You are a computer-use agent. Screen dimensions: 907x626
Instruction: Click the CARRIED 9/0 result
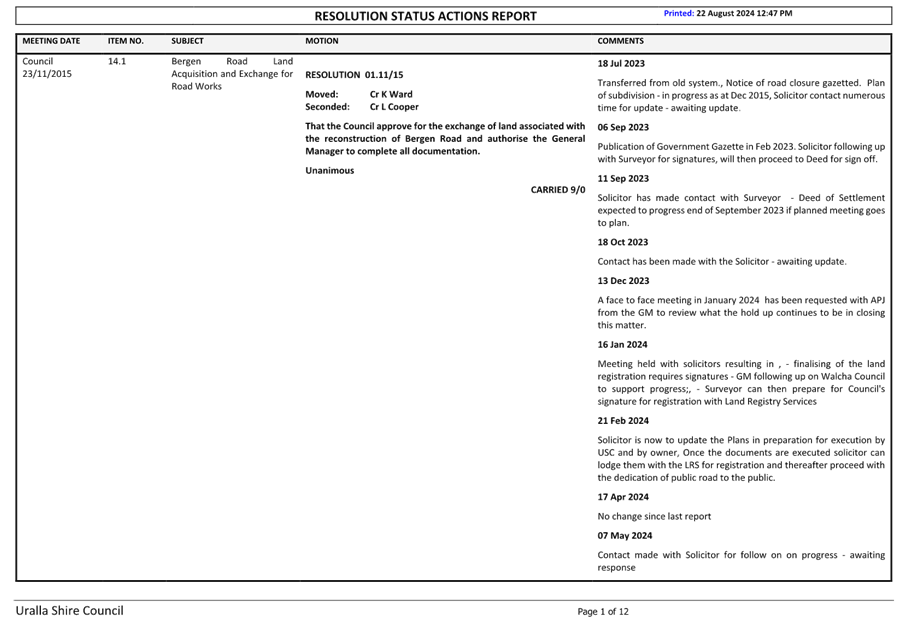coord(558,189)
